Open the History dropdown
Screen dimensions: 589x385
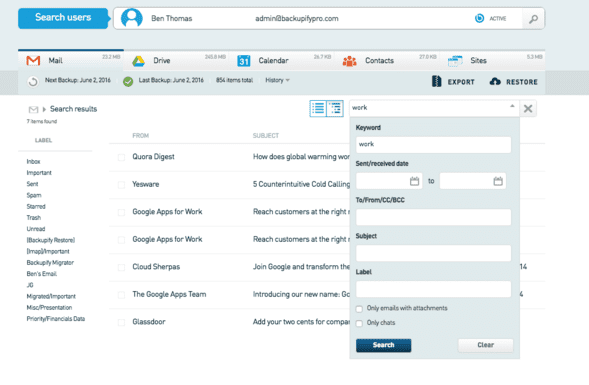pos(277,80)
